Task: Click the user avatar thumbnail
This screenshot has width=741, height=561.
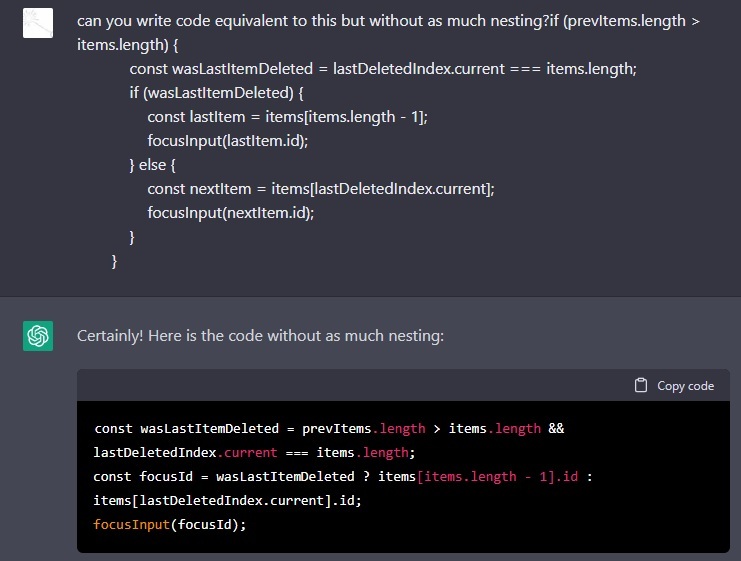Action: tap(38, 23)
